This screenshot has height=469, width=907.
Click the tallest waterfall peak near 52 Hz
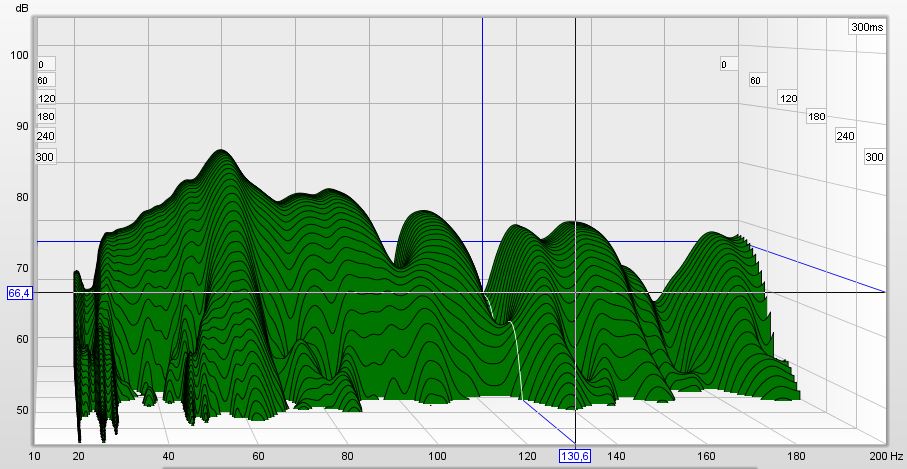click(220, 152)
